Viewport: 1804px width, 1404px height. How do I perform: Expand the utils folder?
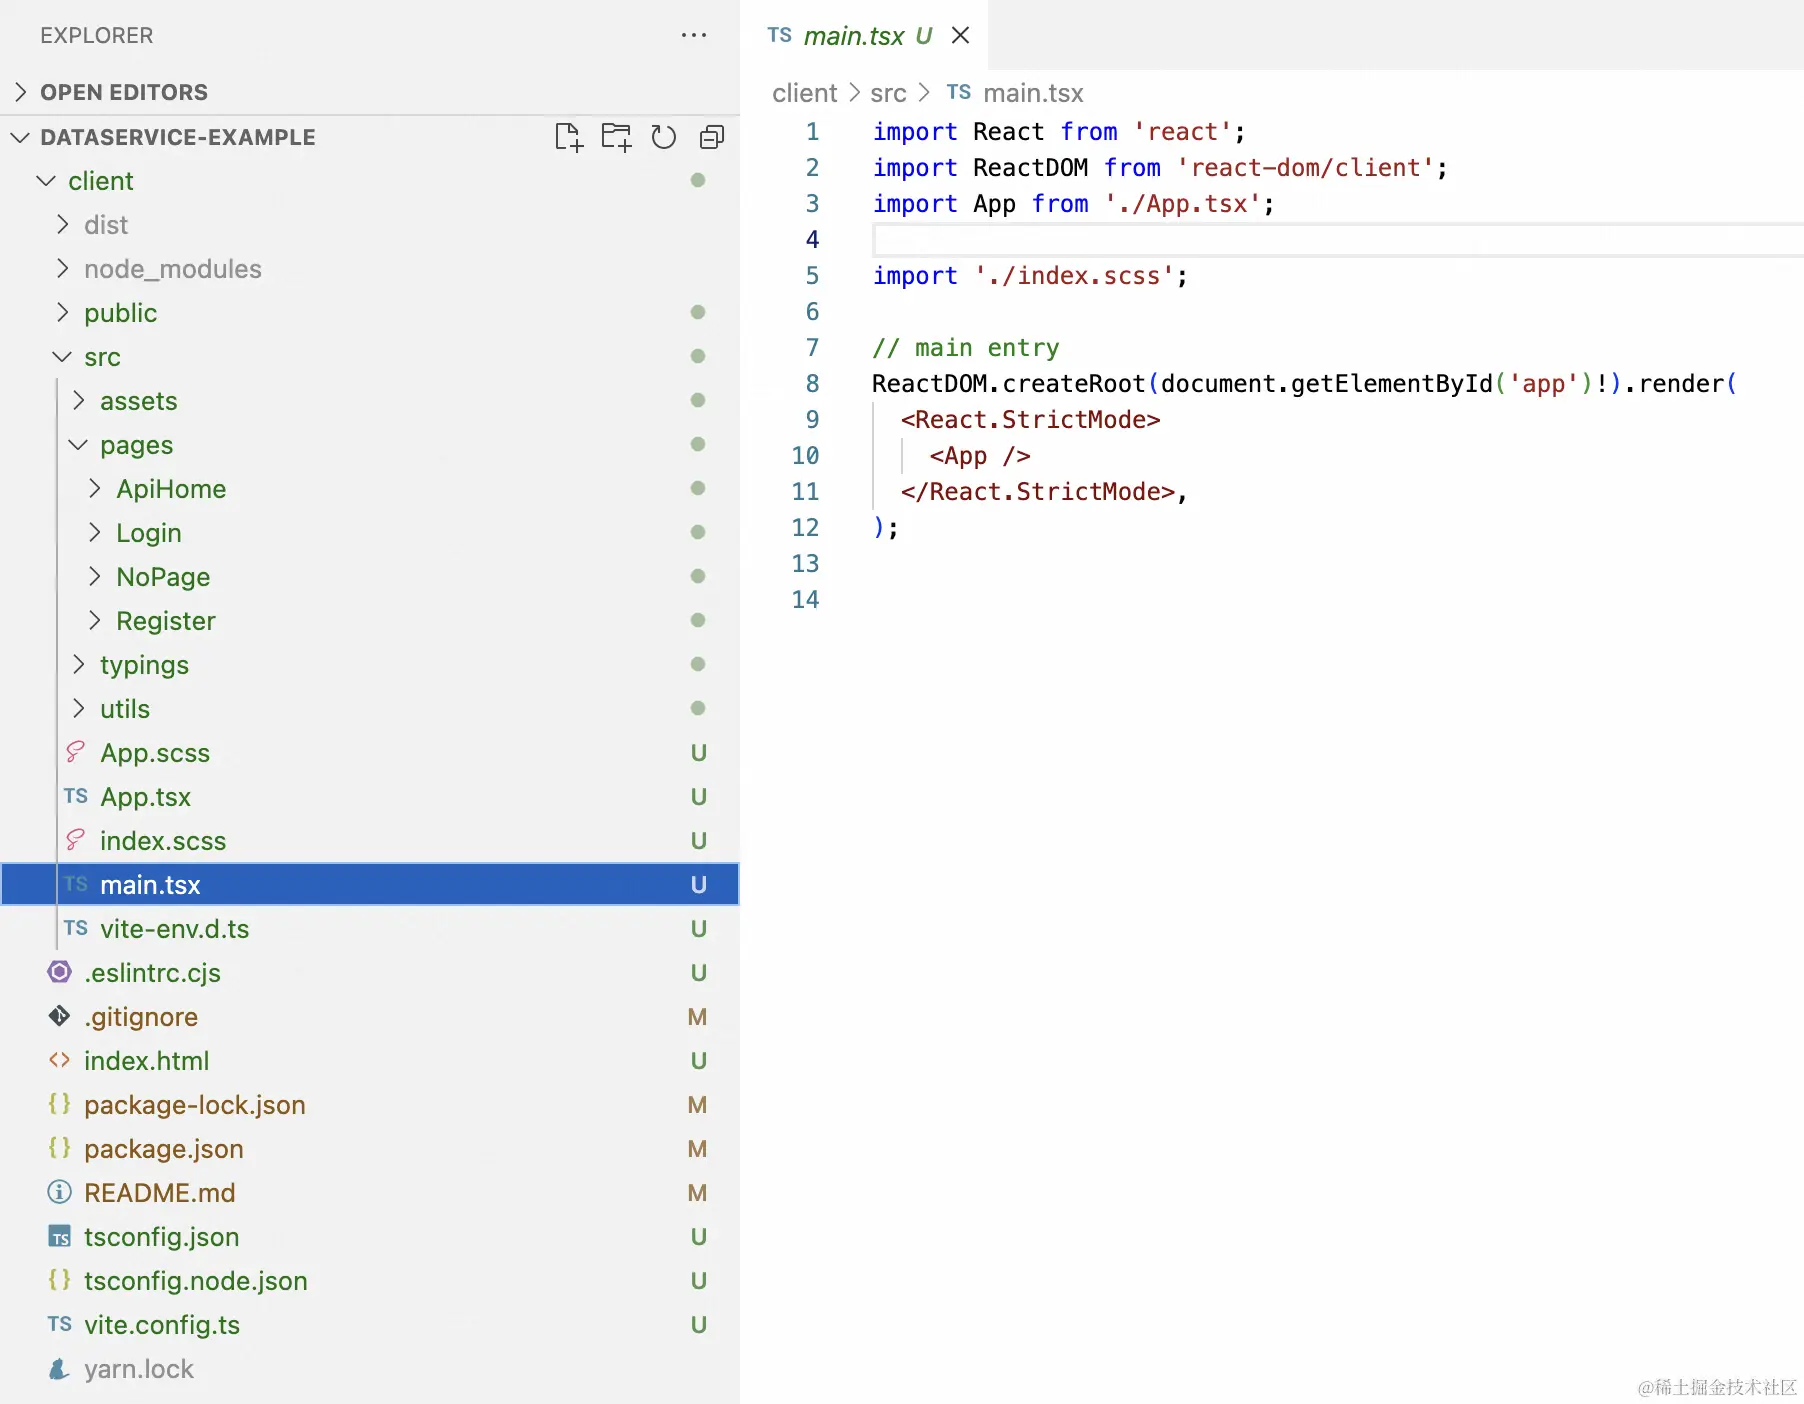(78, 709)
